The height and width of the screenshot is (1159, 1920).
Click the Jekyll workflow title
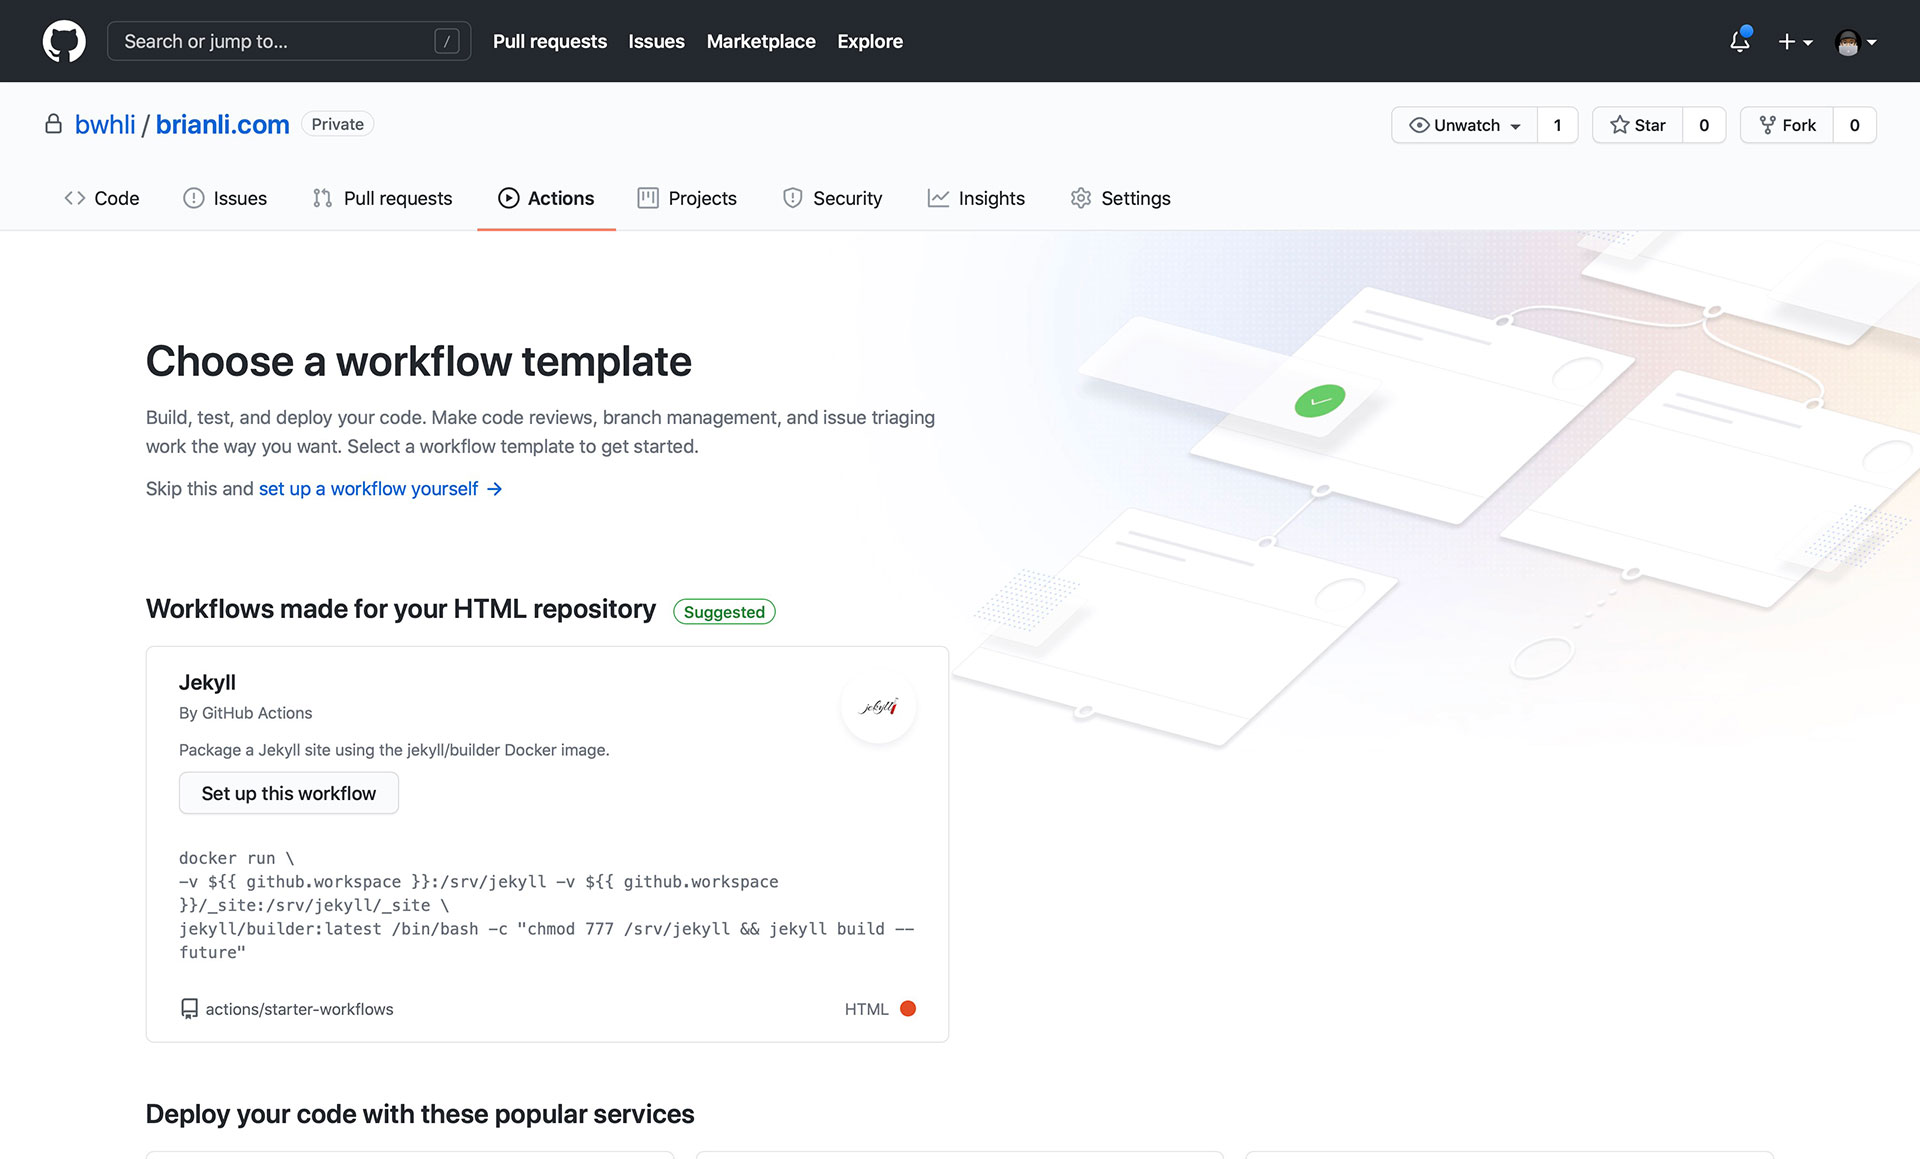point(207,682)
